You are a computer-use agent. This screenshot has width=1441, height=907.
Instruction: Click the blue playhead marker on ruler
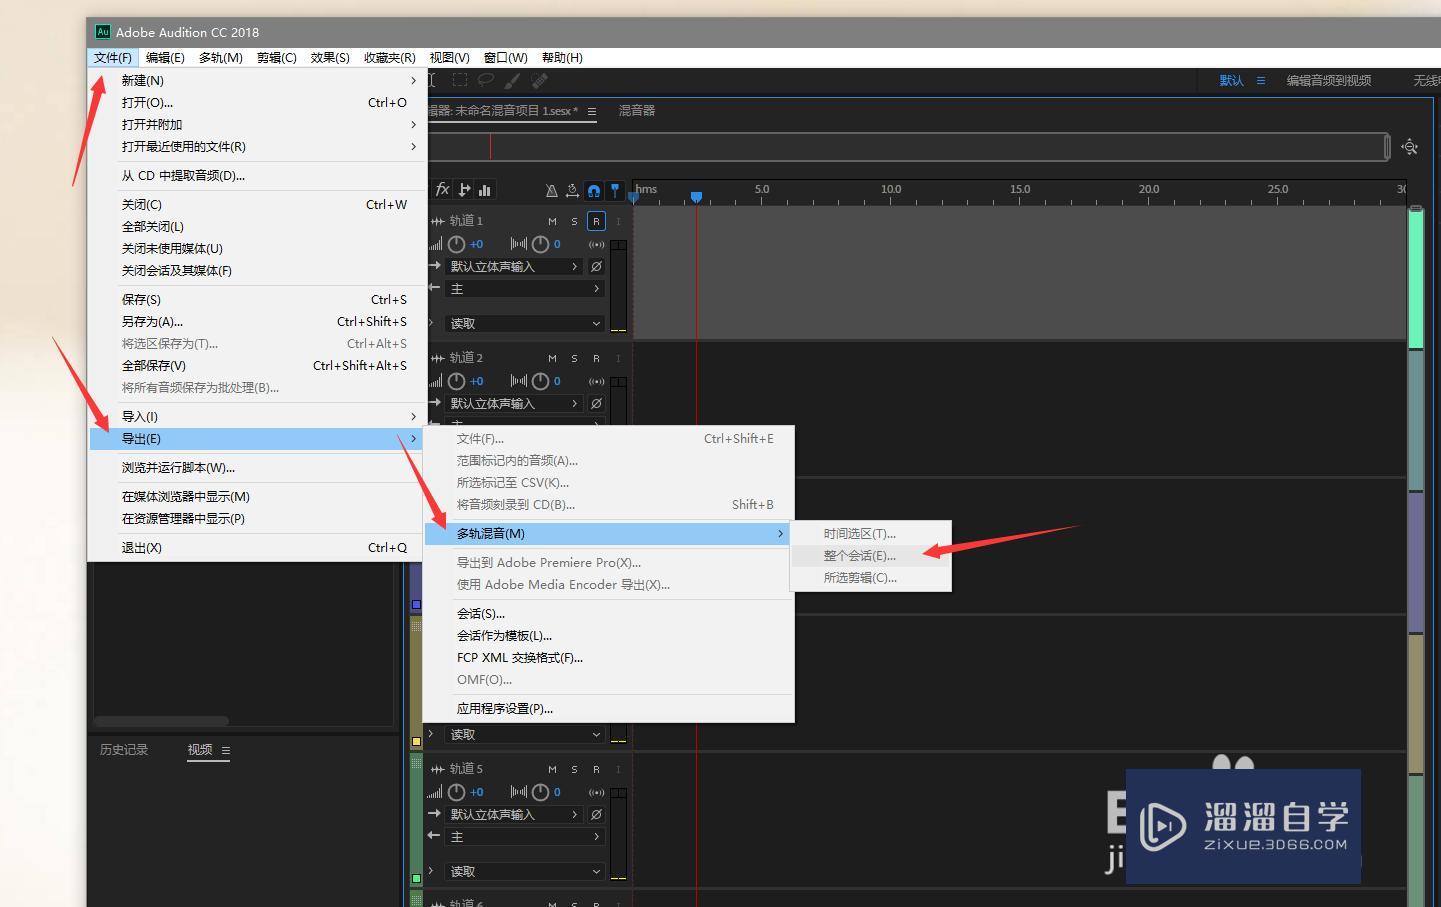pos(696,197)
